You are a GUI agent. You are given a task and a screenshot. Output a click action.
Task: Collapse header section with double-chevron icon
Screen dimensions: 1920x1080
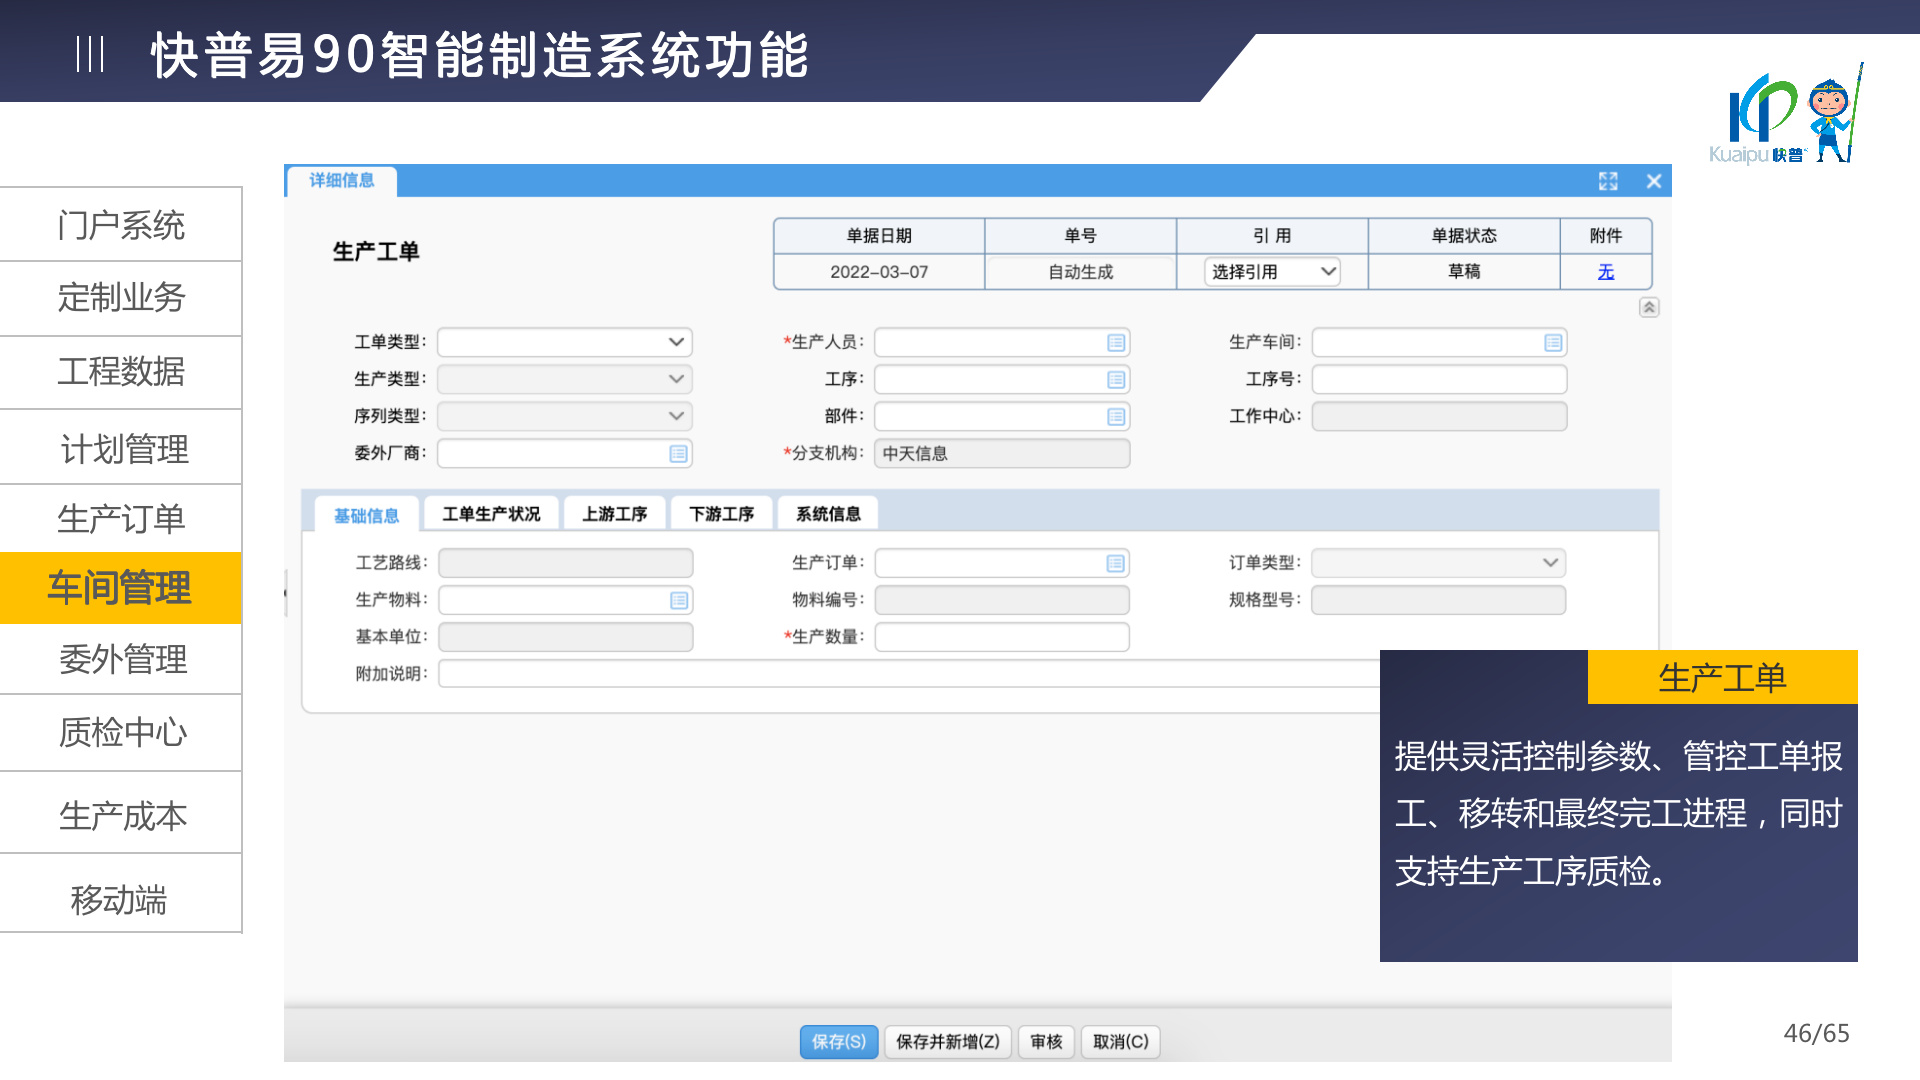click(1649, 308)
